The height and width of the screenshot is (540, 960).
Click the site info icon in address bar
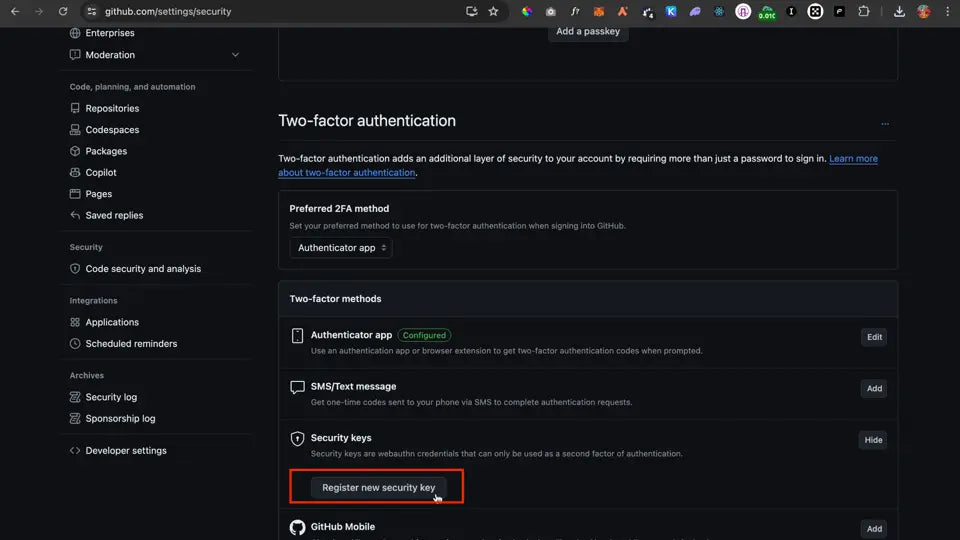click(91, 11)
